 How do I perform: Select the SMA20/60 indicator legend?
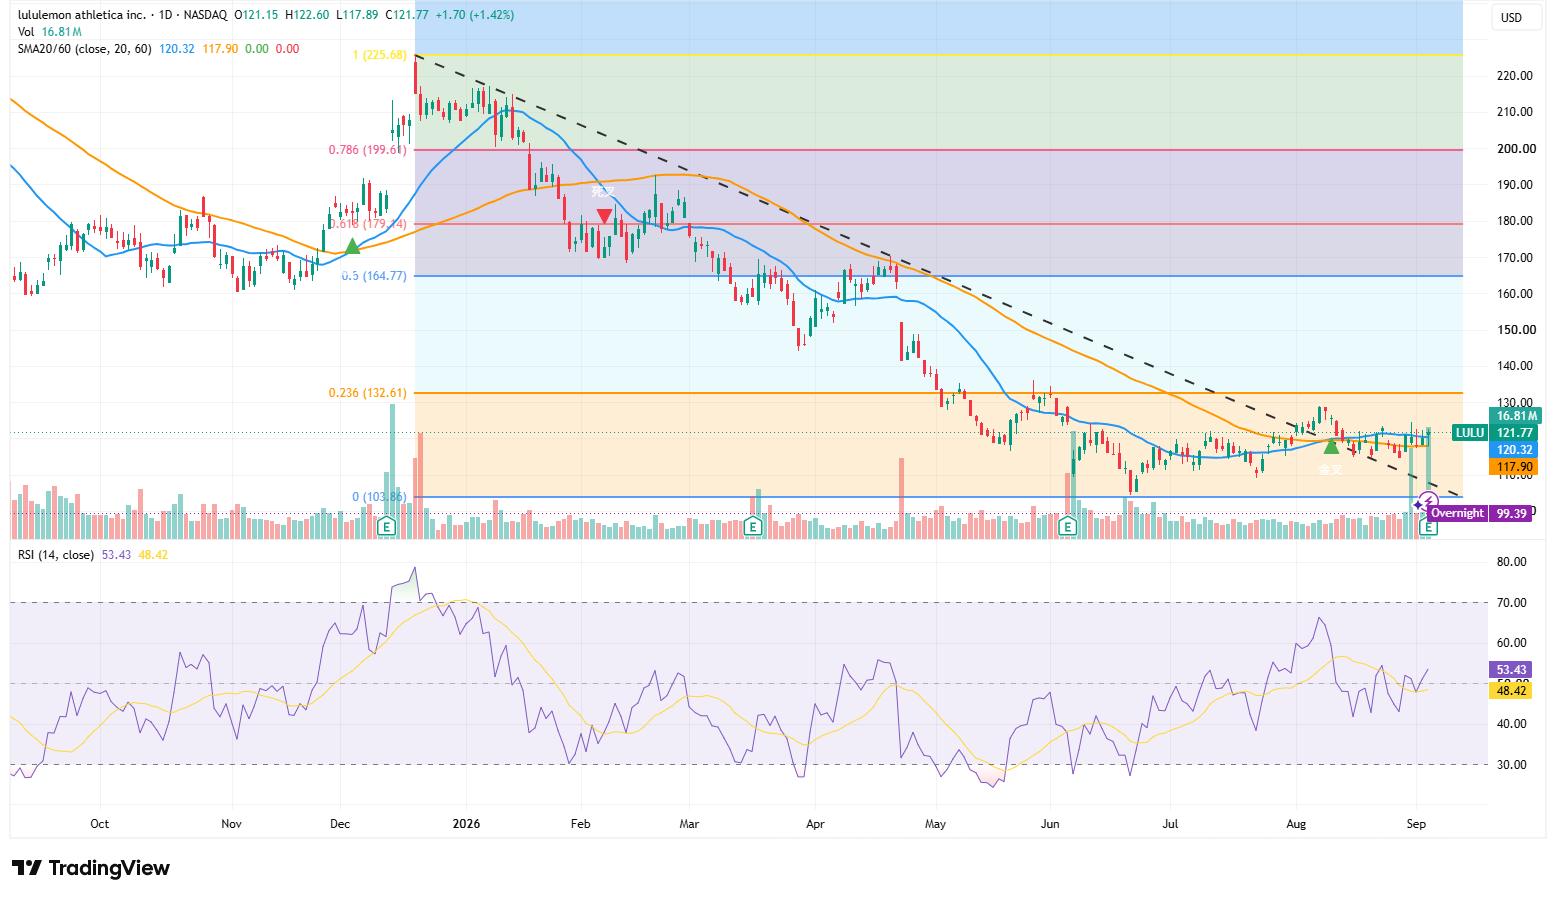click(85, 48)
